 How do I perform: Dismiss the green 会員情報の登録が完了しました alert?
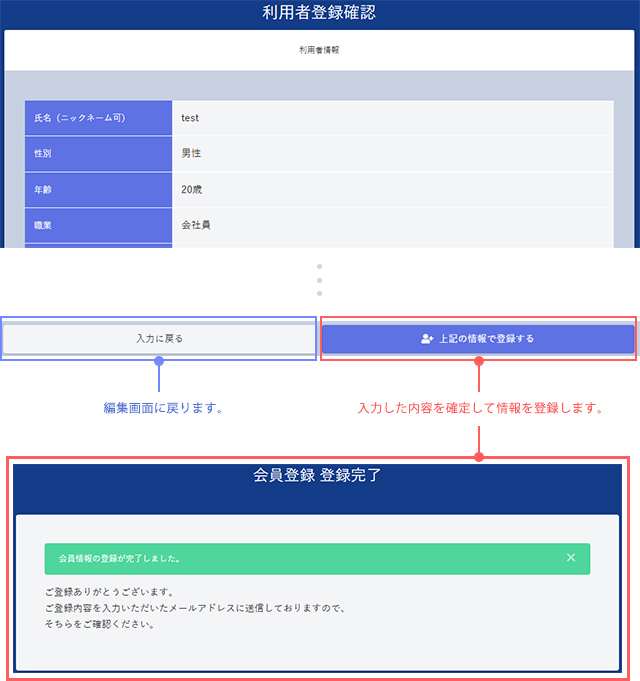(571, 558)
